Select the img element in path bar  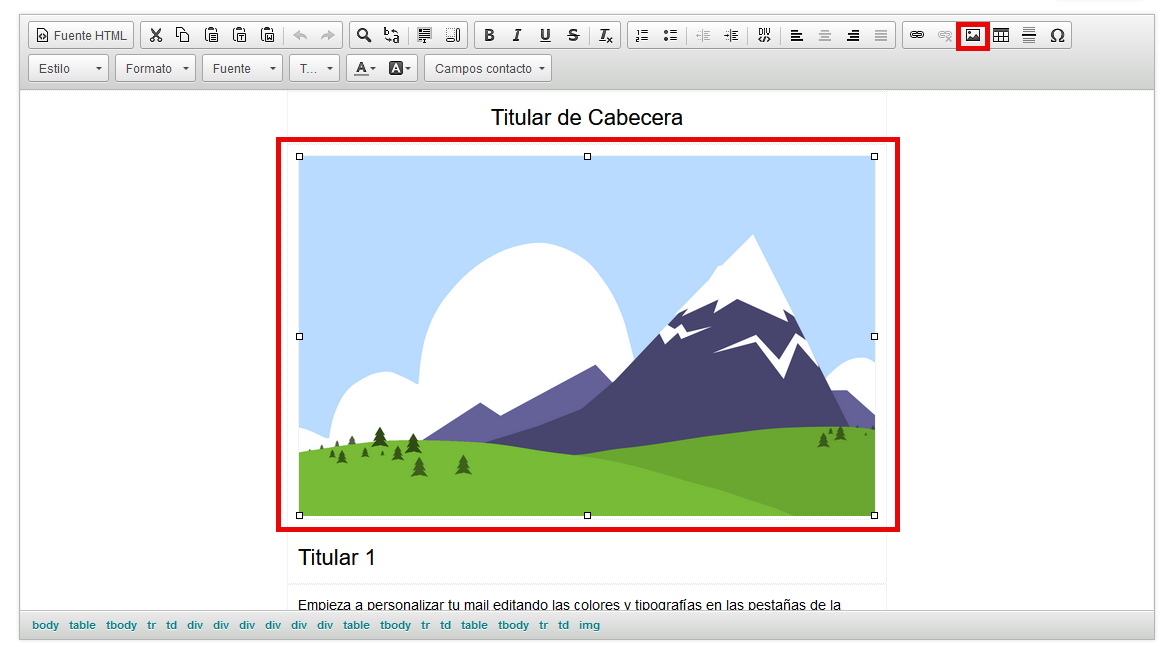tap(590, 626)
